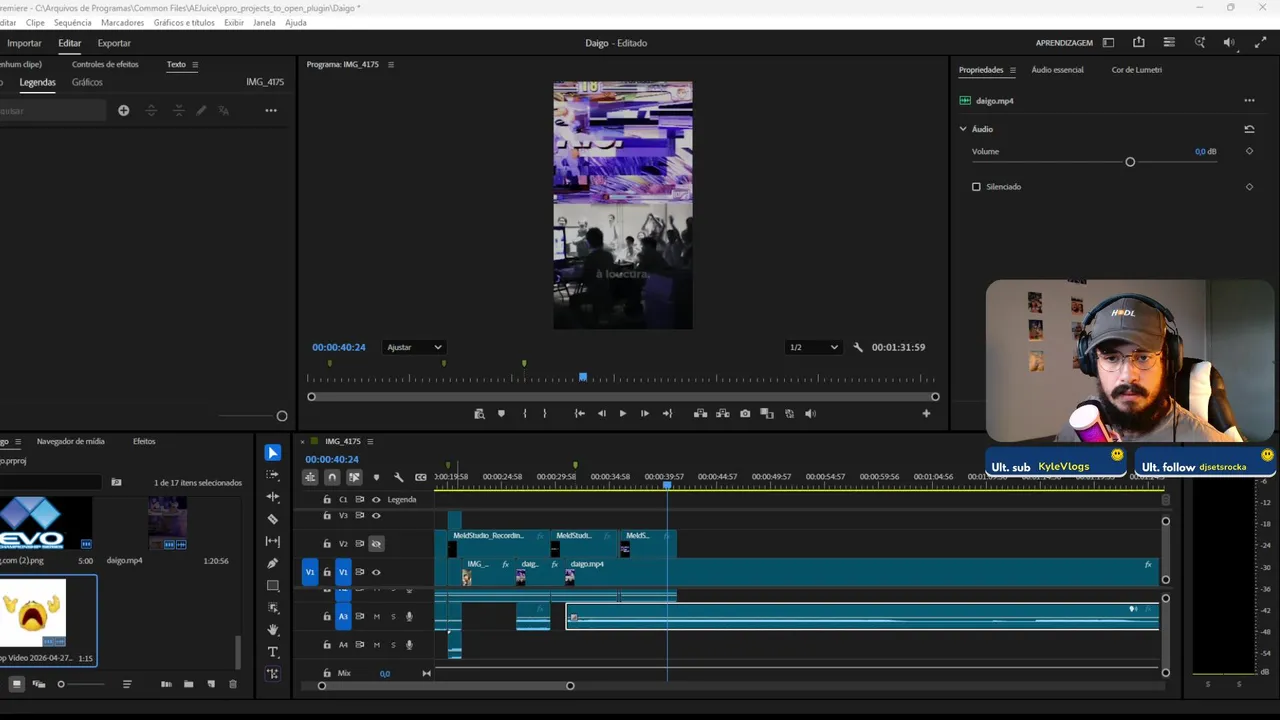Open the IMG_4175 timeline panel menu

[x=370, y=441]
